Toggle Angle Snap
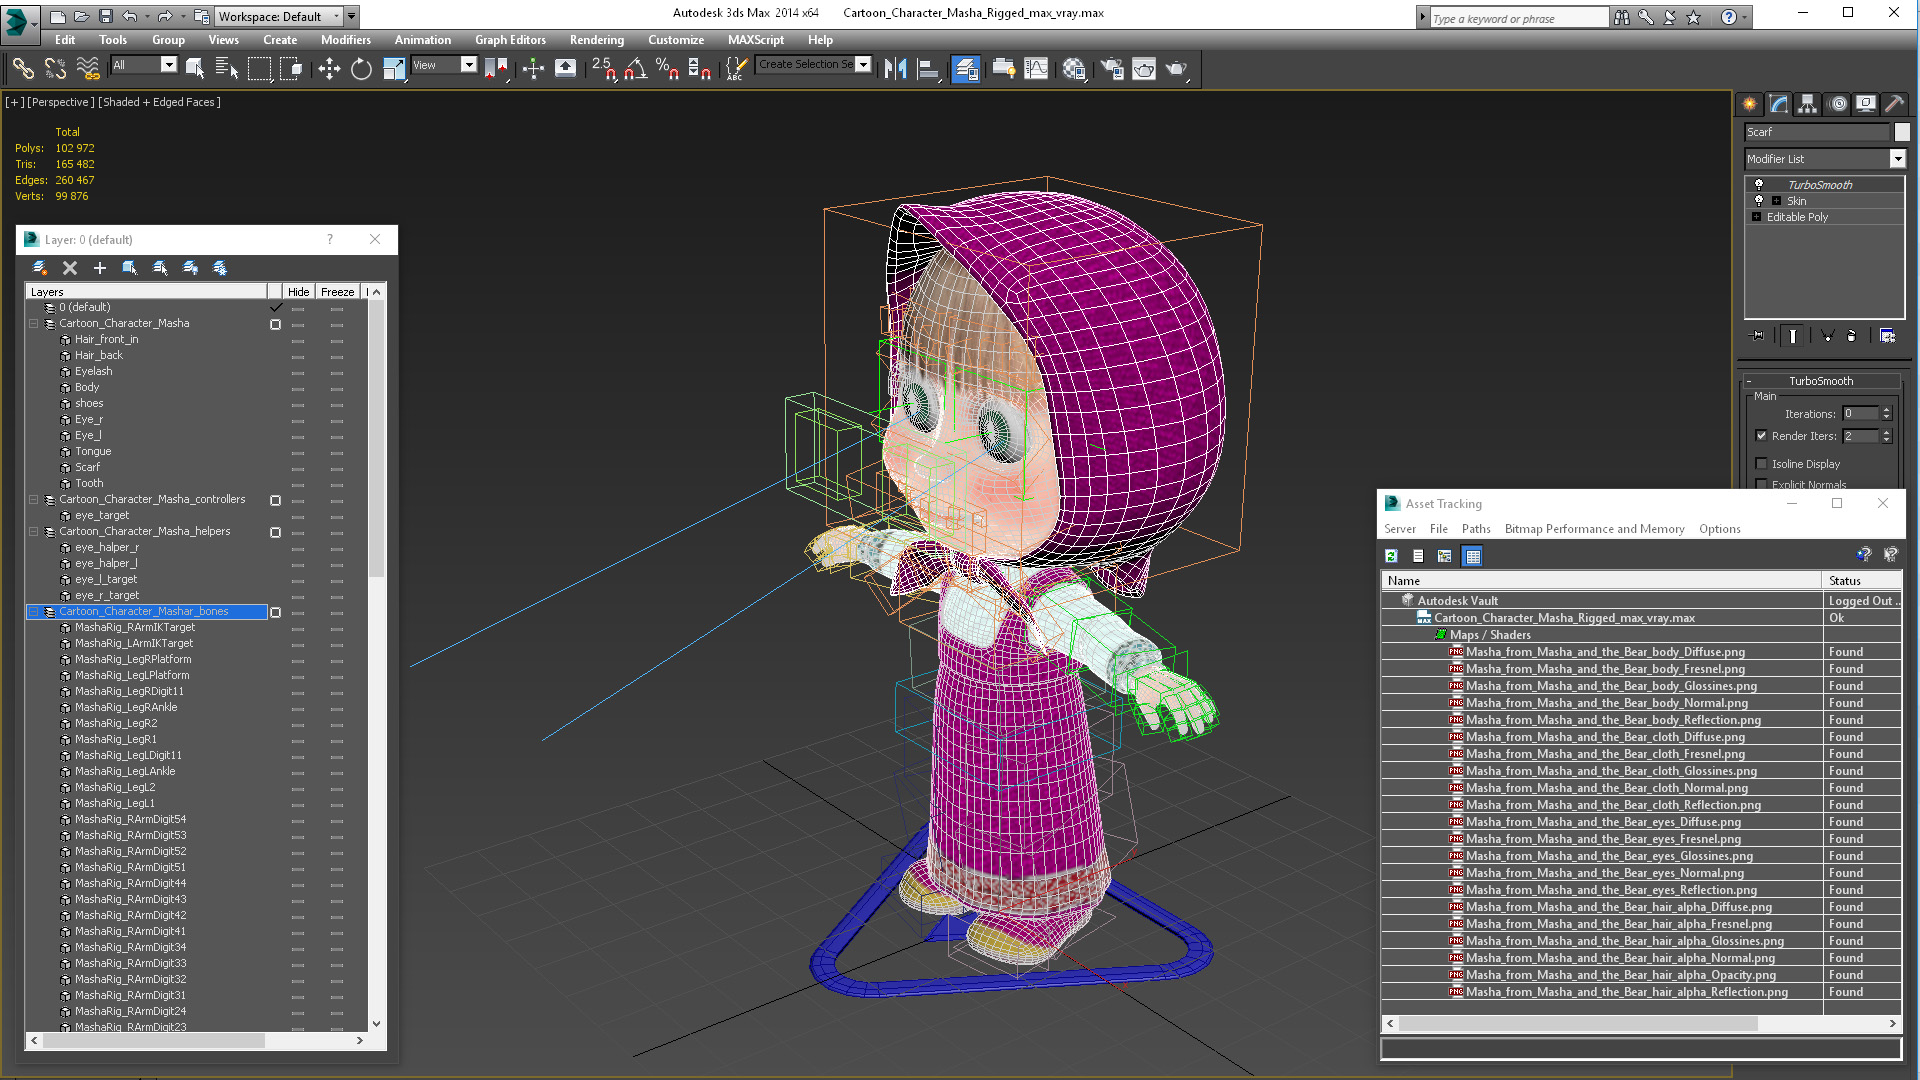This screenshot has width=1920, height=1080. (636, 68)
